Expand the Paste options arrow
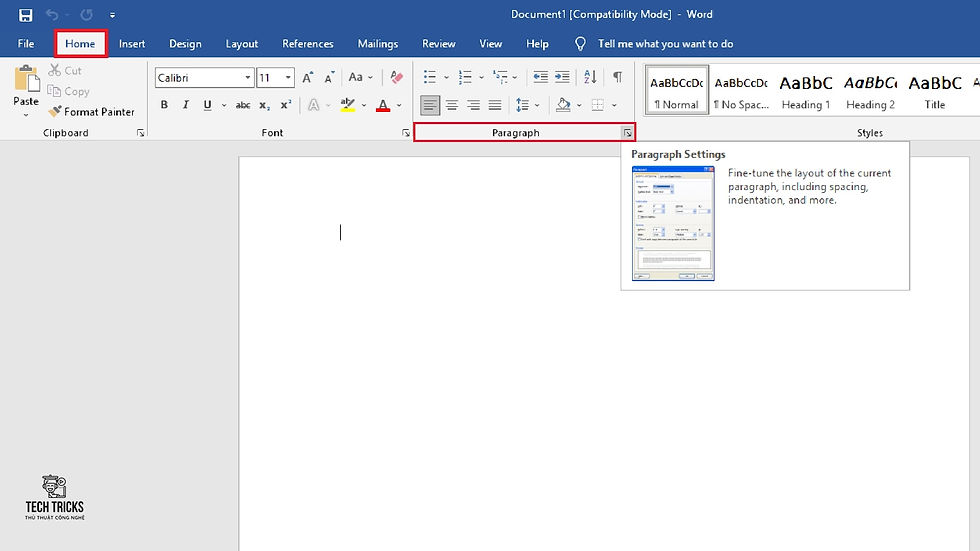The image size is (980, 551). (26, 115)
